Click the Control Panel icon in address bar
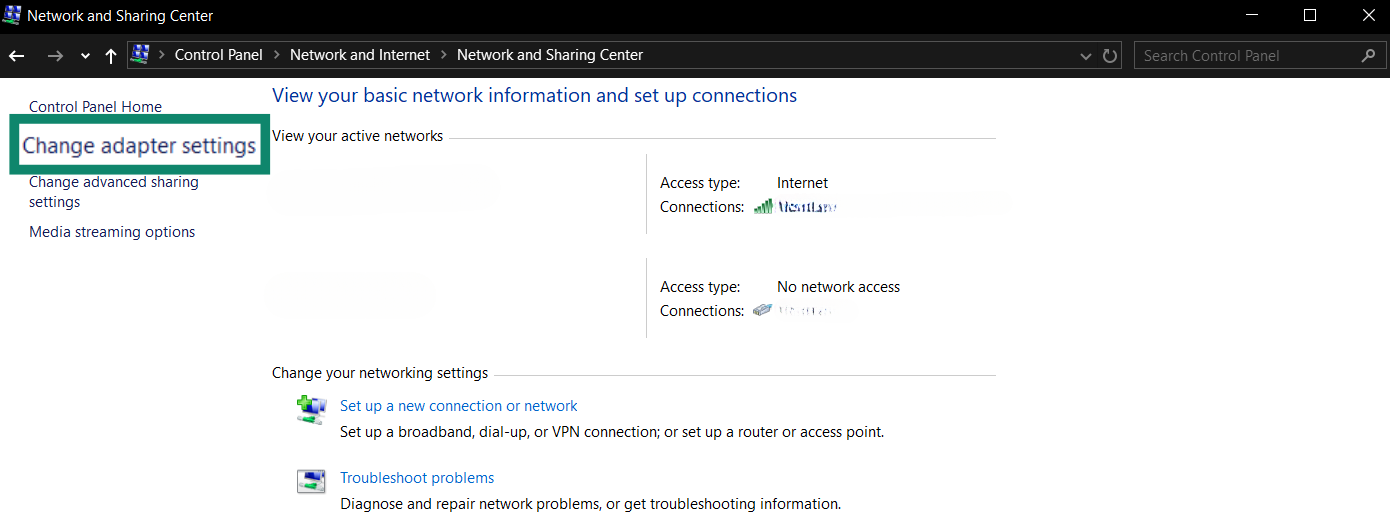The image size is (1390, 524). click(141, 55)
